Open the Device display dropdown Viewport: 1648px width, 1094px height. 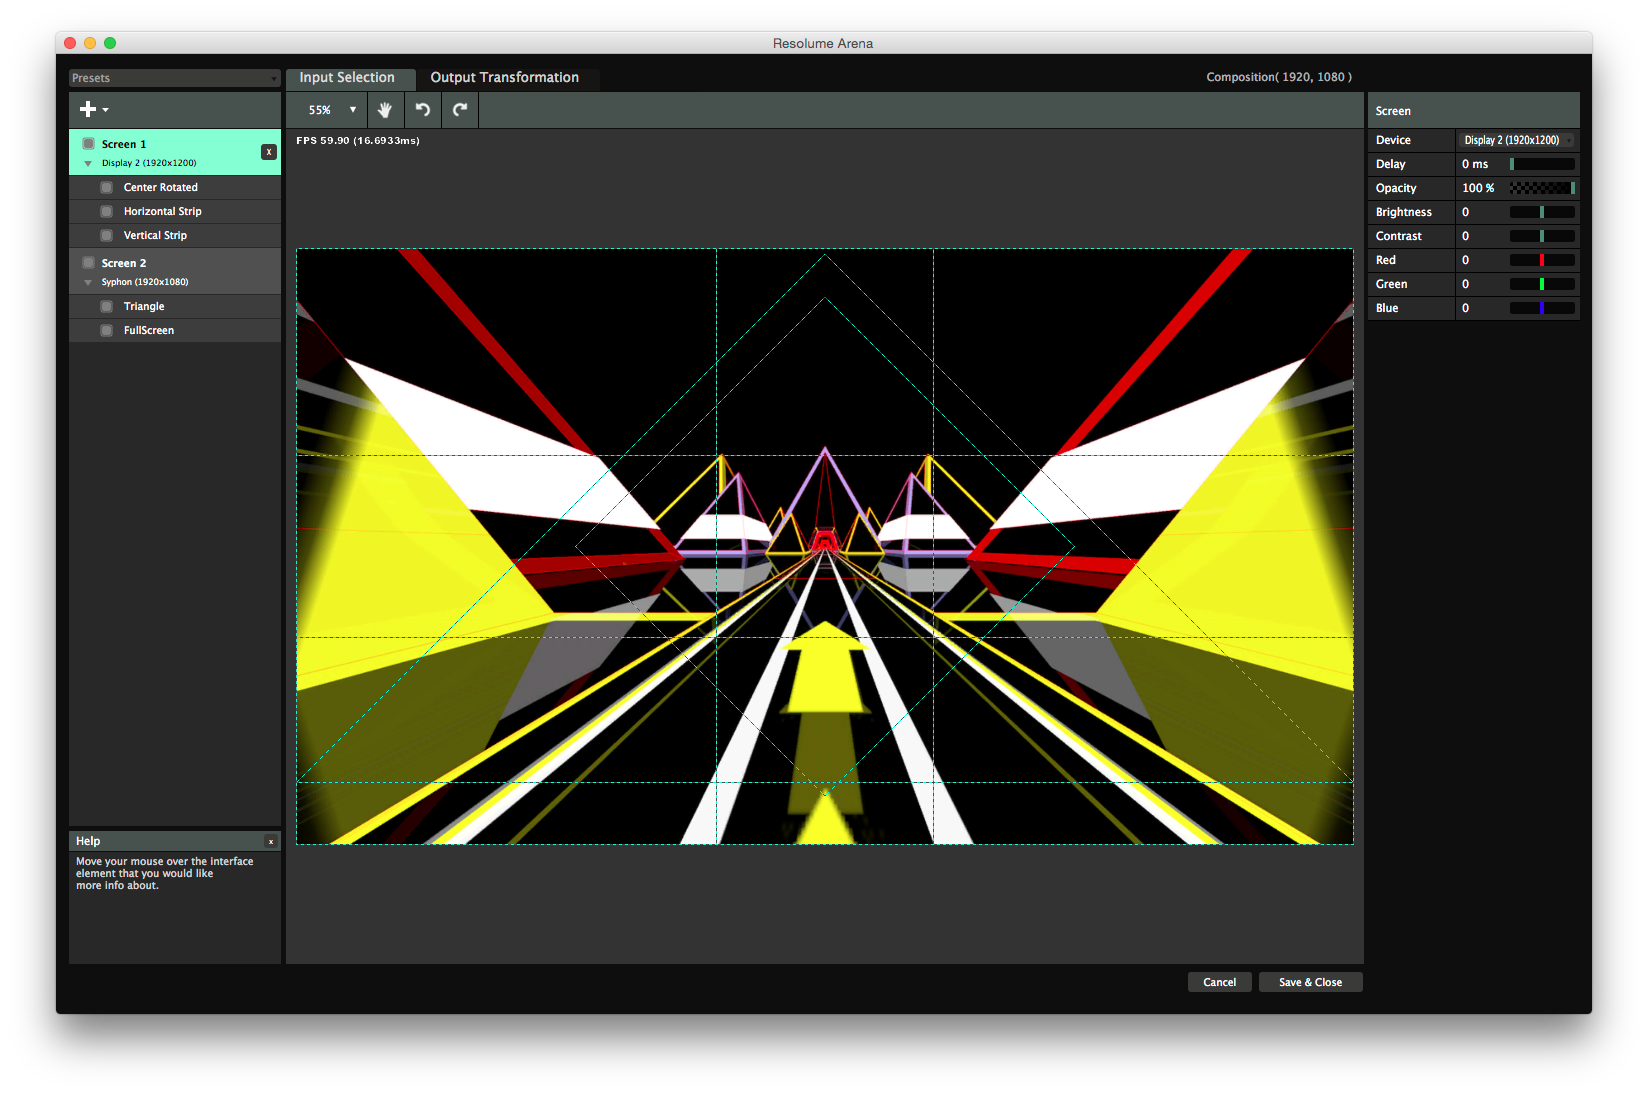pyautogui.click(x=1516, y=140)
